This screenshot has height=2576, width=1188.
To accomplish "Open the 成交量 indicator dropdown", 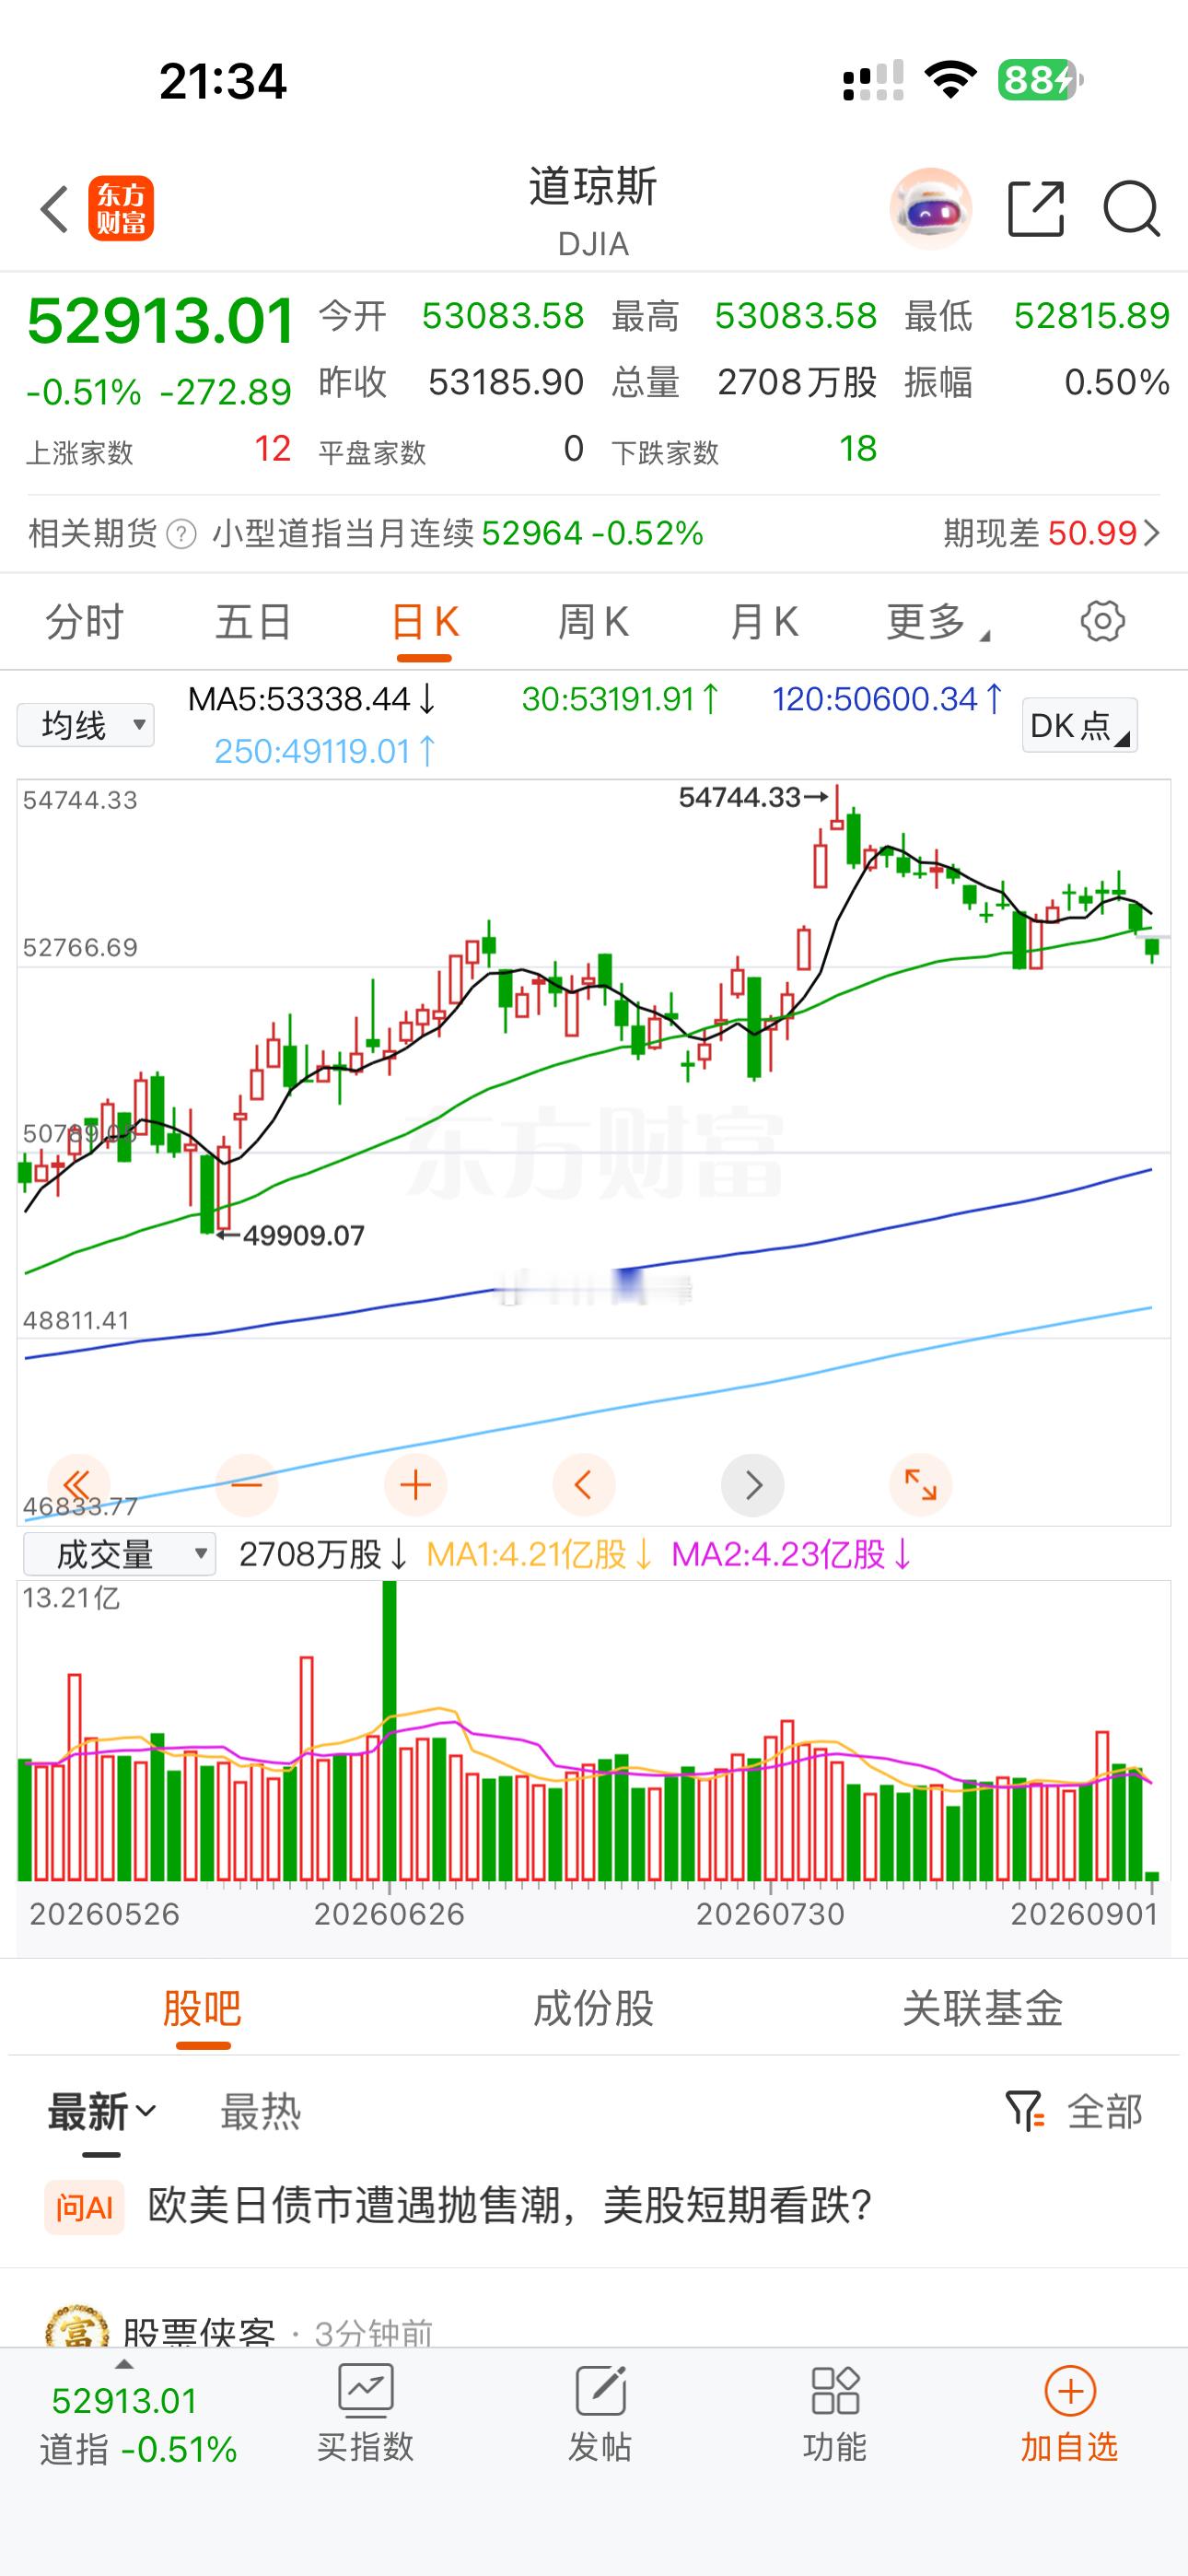I will point(119,1554).
